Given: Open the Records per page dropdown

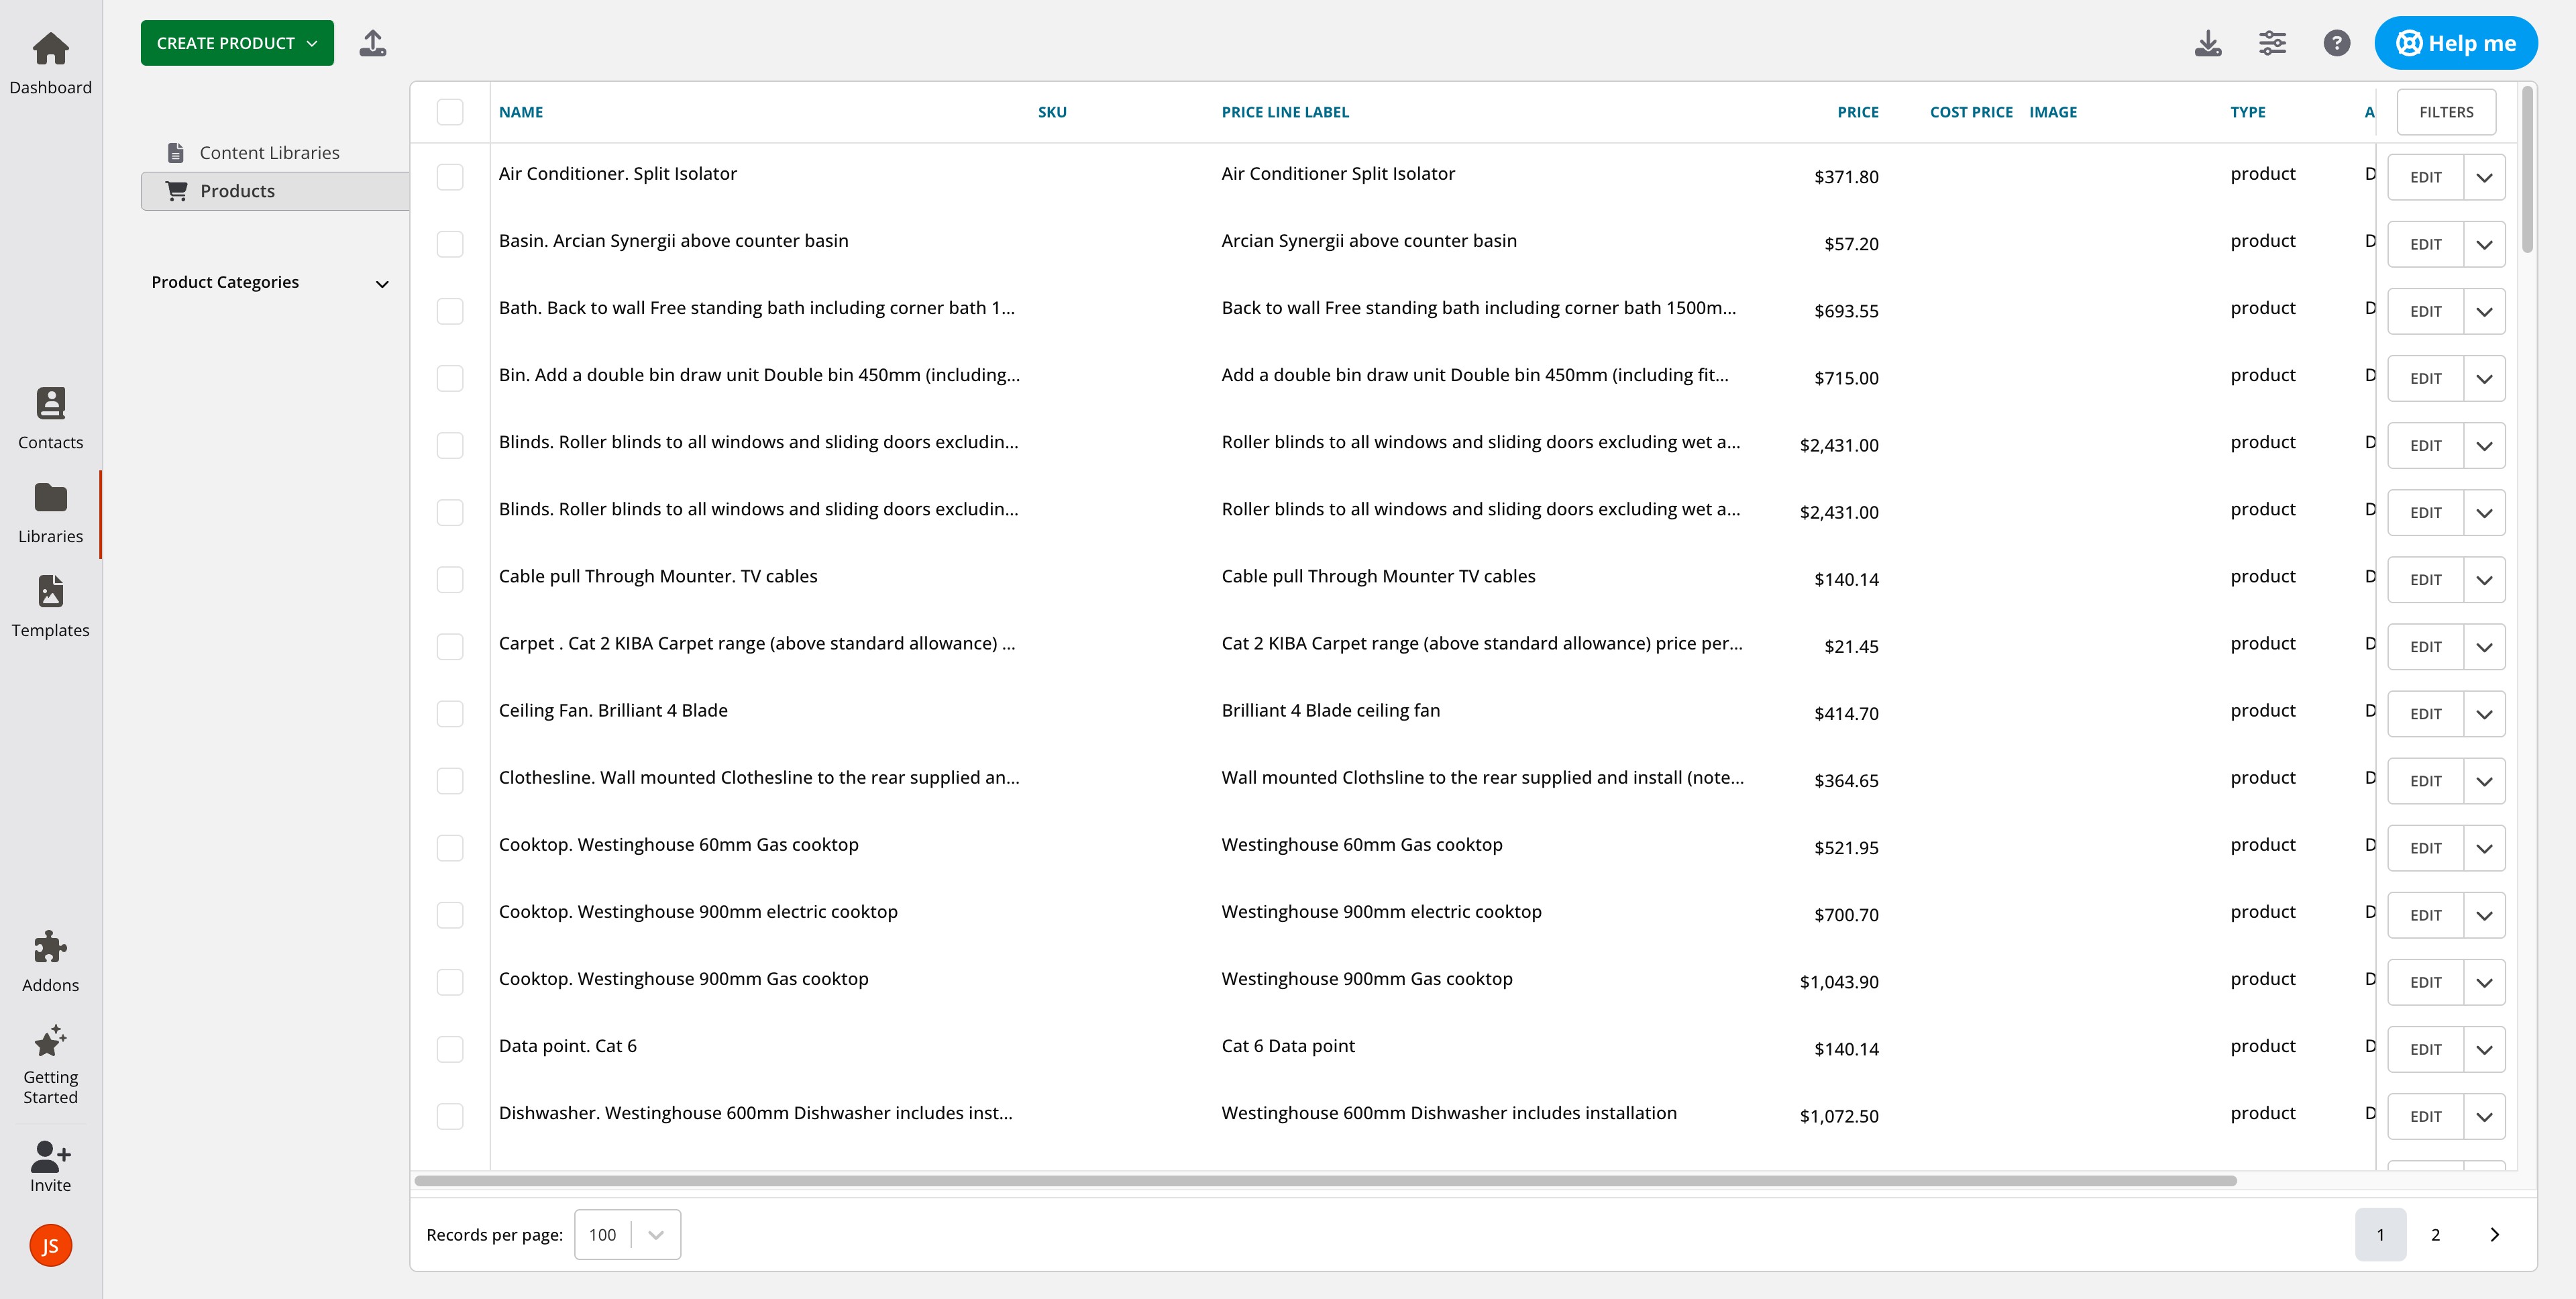Looking at the screenshot, I should point(627,1234).
